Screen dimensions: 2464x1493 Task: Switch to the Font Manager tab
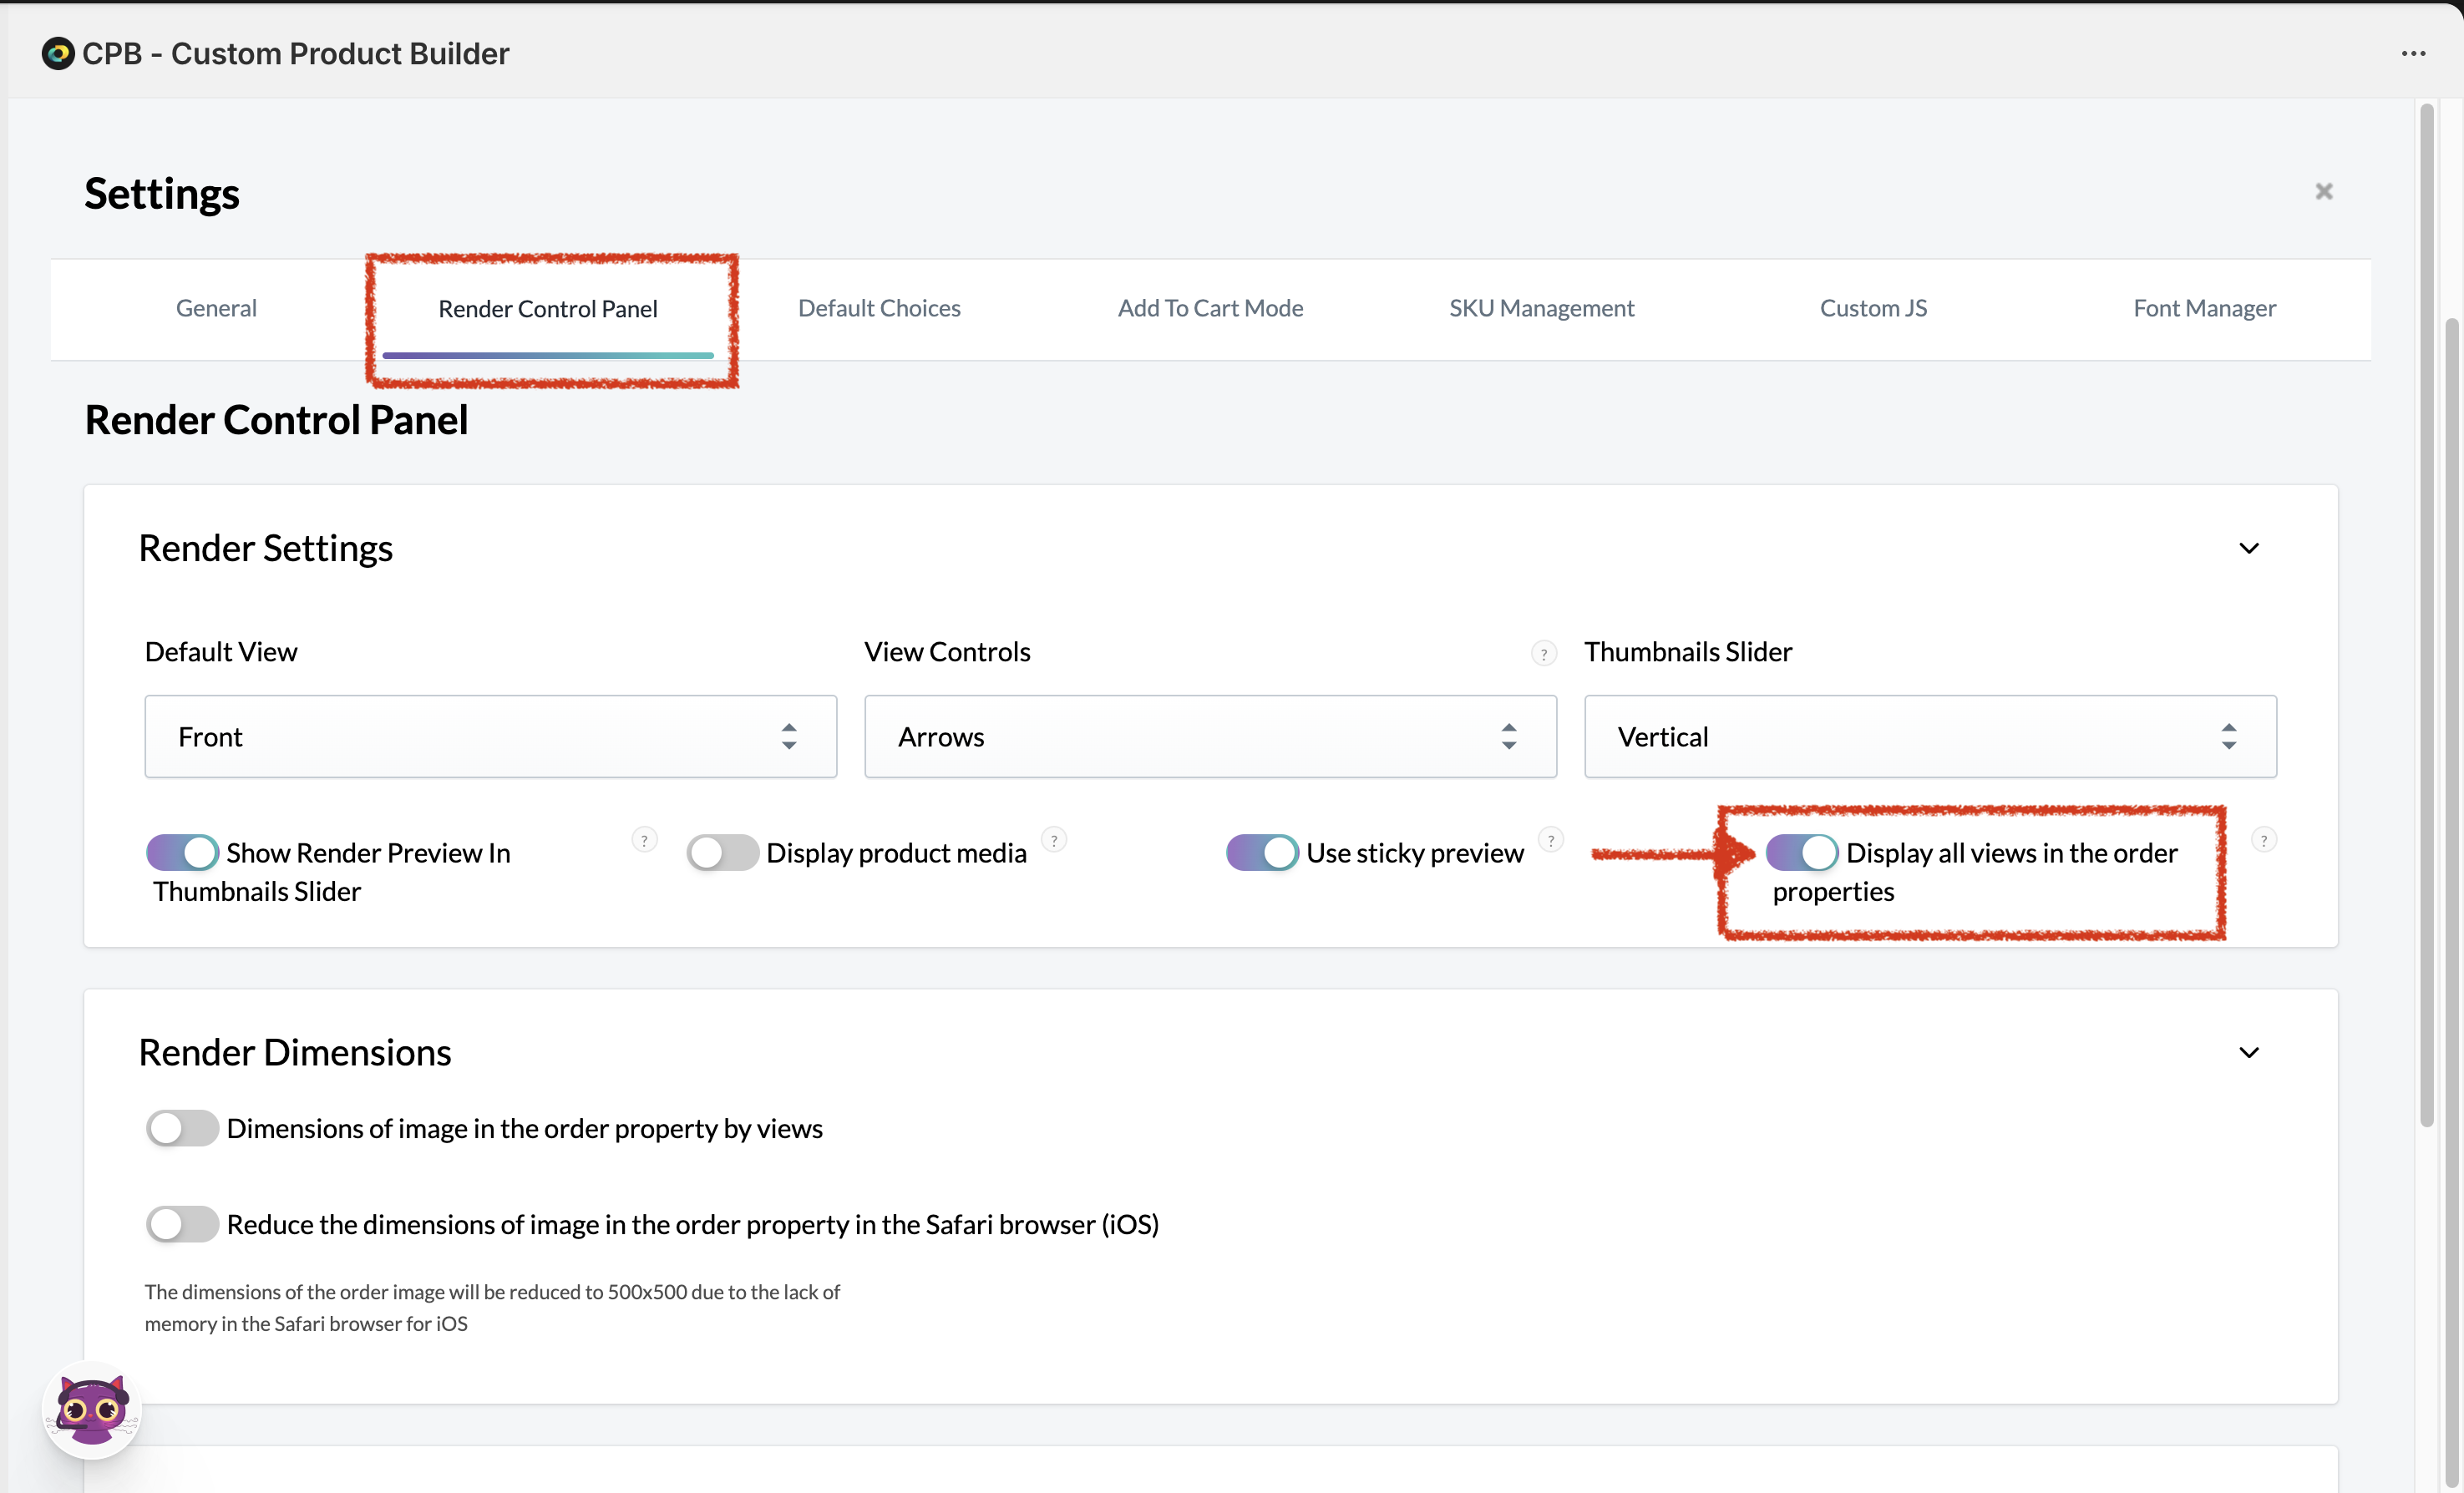2204,308
